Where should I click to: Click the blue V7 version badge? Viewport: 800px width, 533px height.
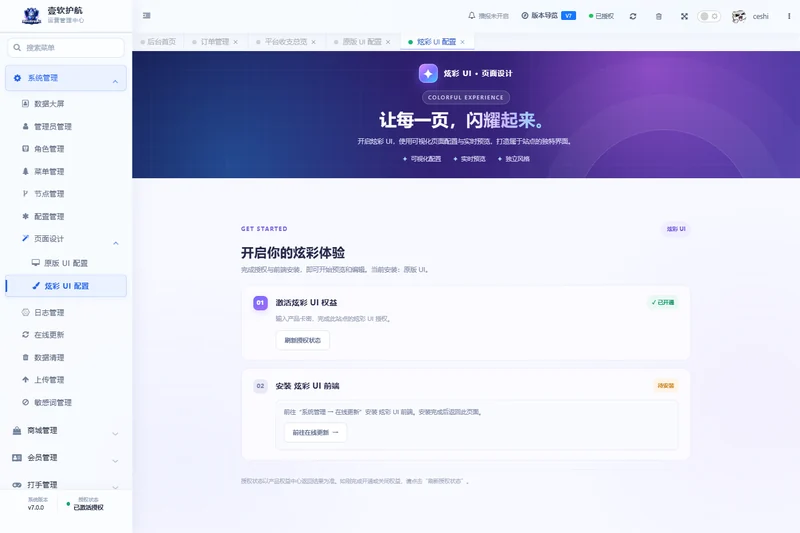568,16
